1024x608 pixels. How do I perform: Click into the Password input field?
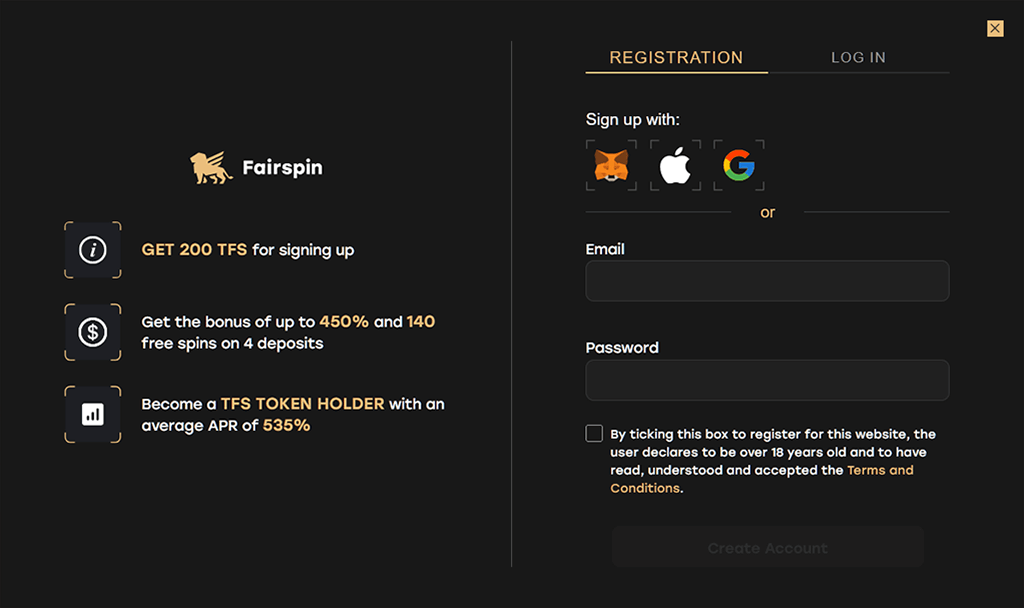click(x=767, y=380)
